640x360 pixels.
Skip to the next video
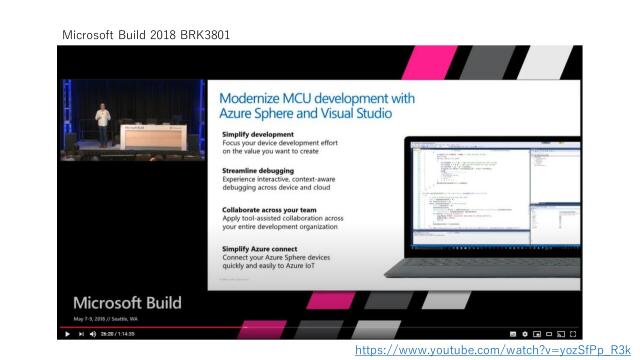point(81,334)
